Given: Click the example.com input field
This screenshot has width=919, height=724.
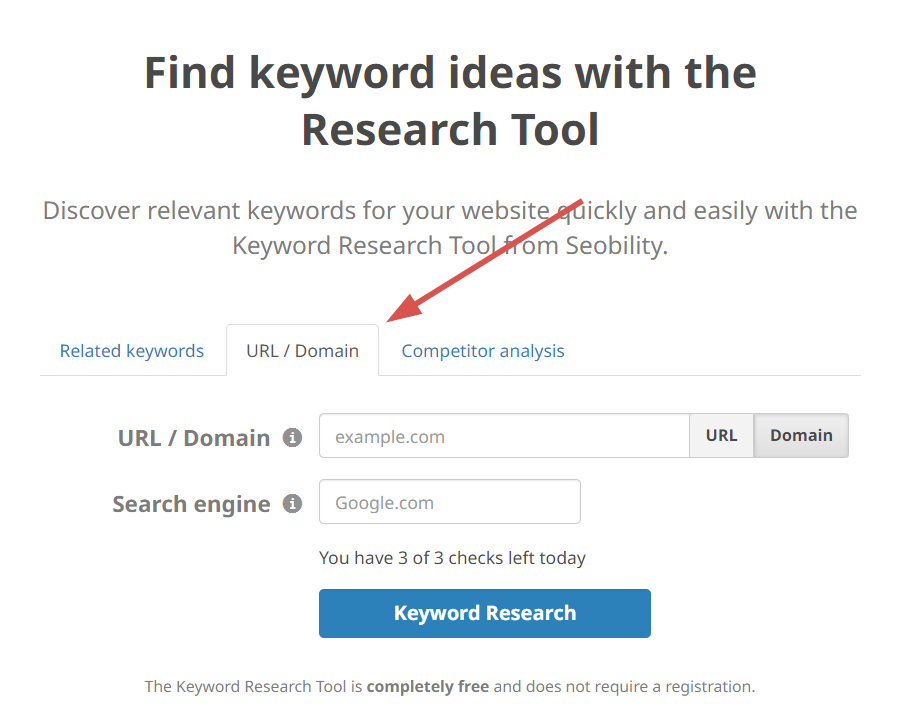Looking at the screenshot, I should 503,435.
